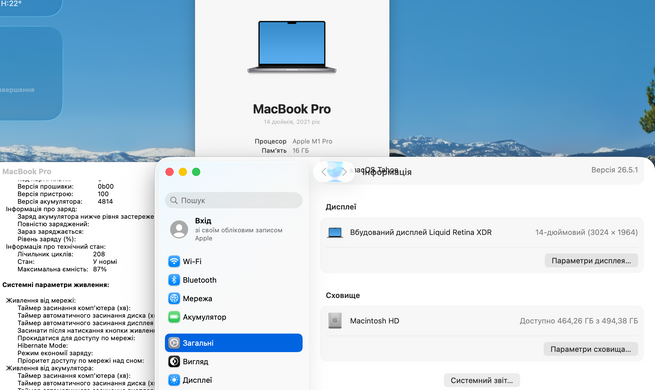Click '14-дюймовий (3024 × 1964)' value
The width and height of the screenshot is (655, 390).
point(586,232)
